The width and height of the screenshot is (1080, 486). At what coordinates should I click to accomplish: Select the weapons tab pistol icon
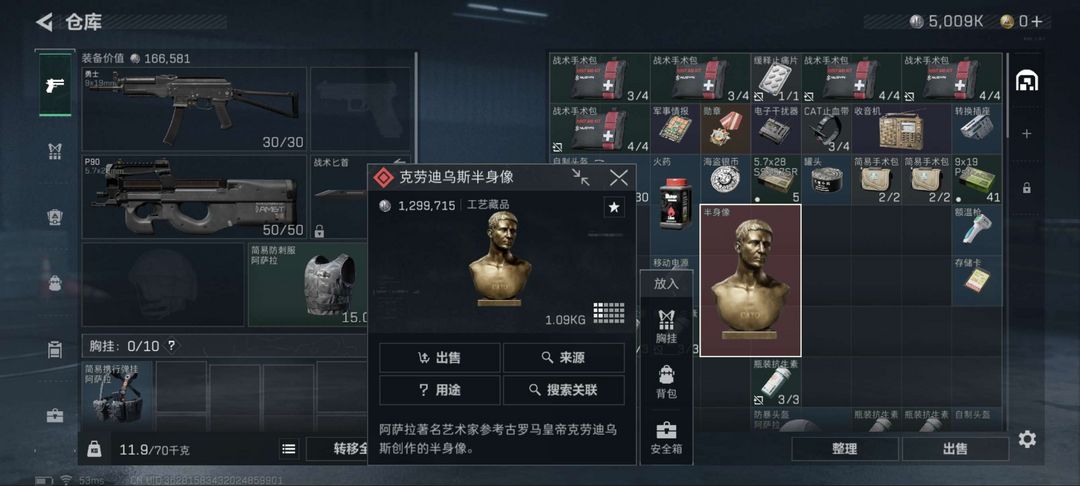click(x=54, y=85)
